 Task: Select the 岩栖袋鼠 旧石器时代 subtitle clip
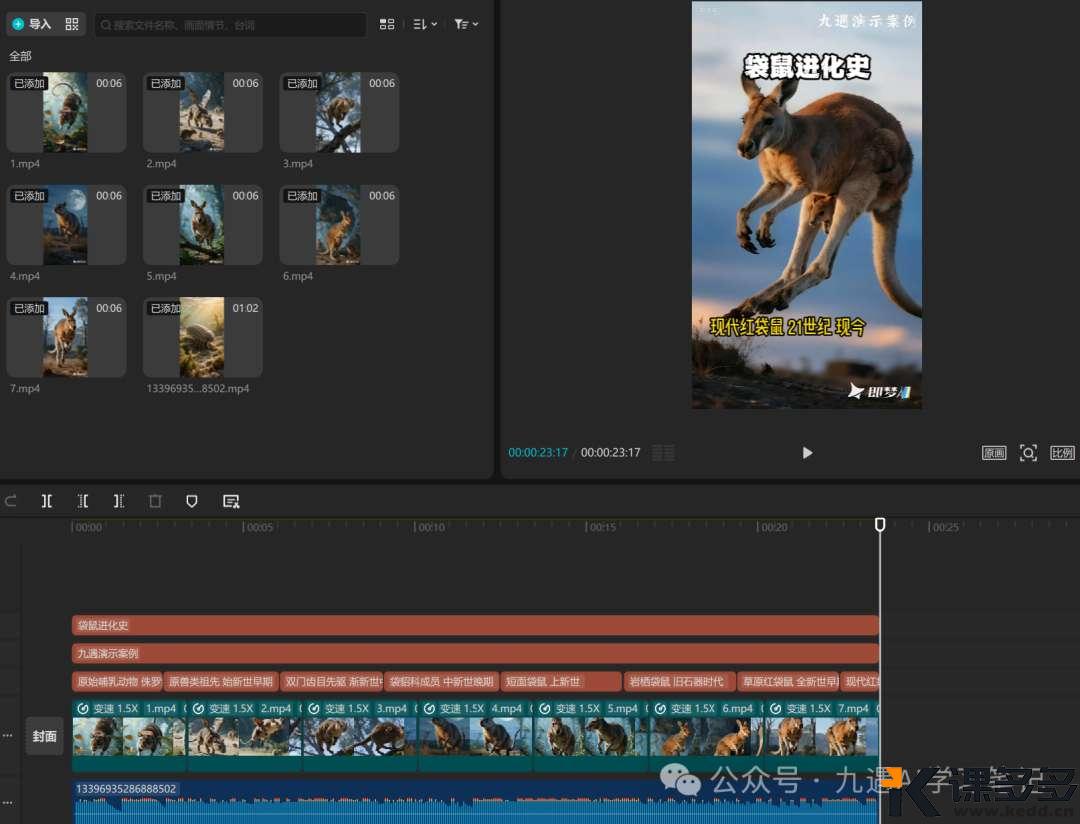[x=680, y=681]
